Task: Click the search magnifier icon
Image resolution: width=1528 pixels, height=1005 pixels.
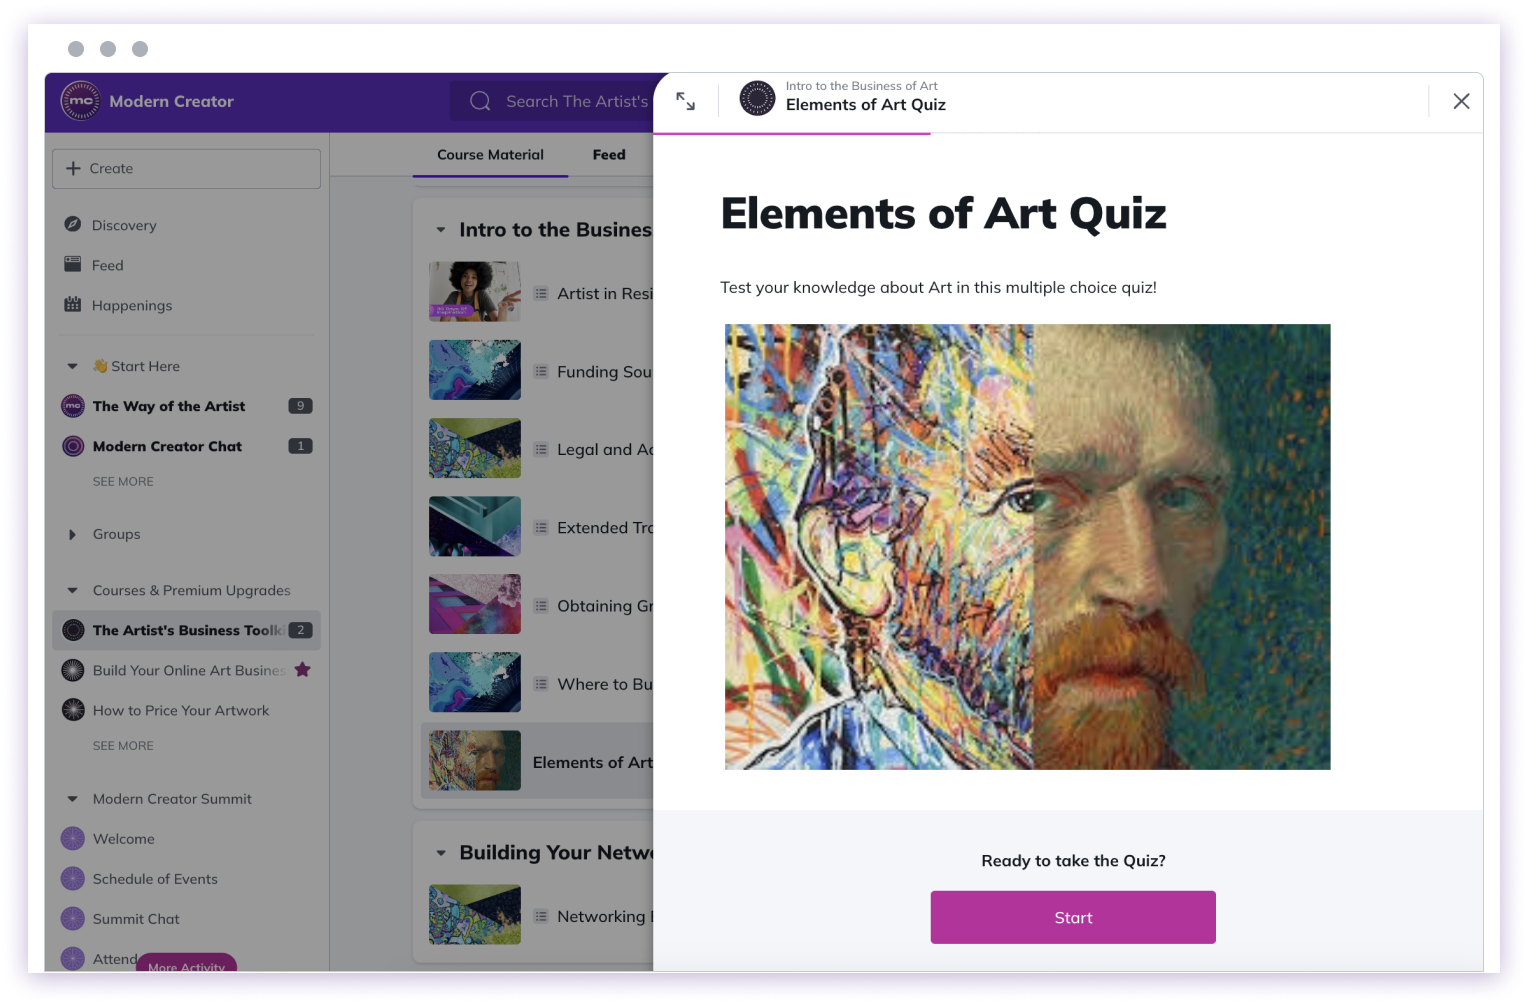Action: pos(480,101)
